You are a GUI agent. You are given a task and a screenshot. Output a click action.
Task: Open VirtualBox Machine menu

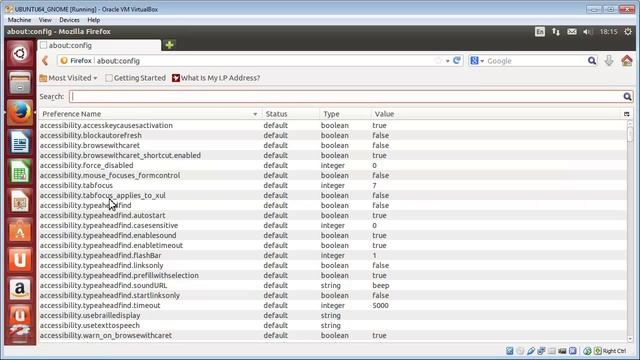[19, 20]
